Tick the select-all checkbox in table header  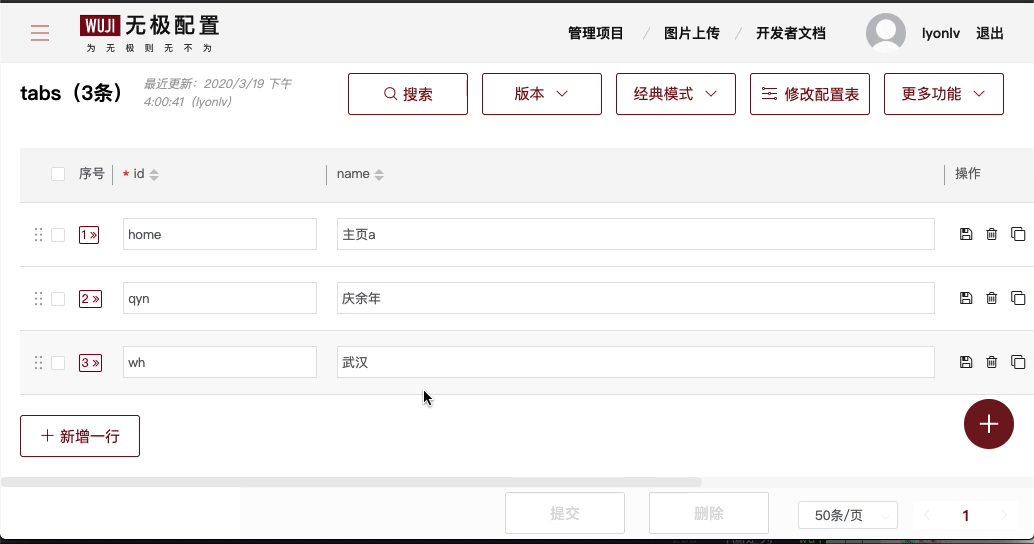point(58,174)
